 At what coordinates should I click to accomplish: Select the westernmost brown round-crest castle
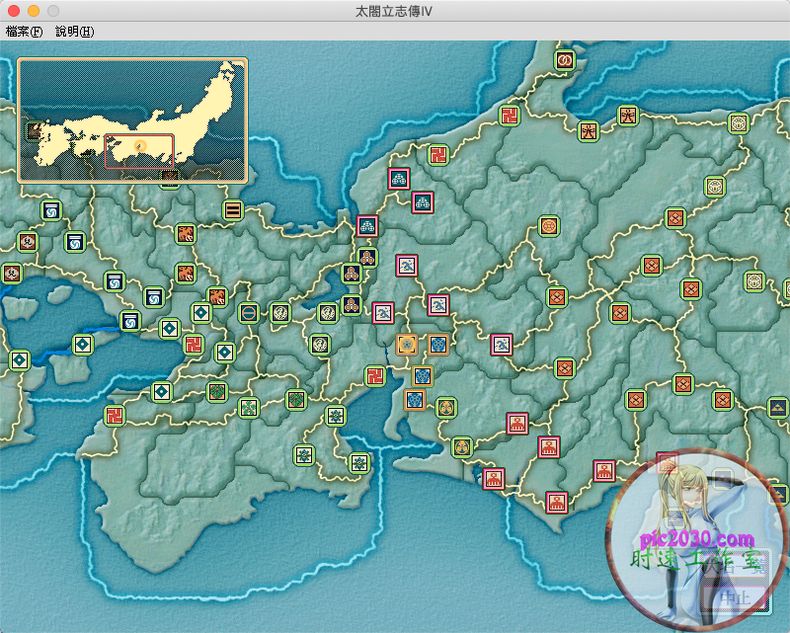pos(12,273)
